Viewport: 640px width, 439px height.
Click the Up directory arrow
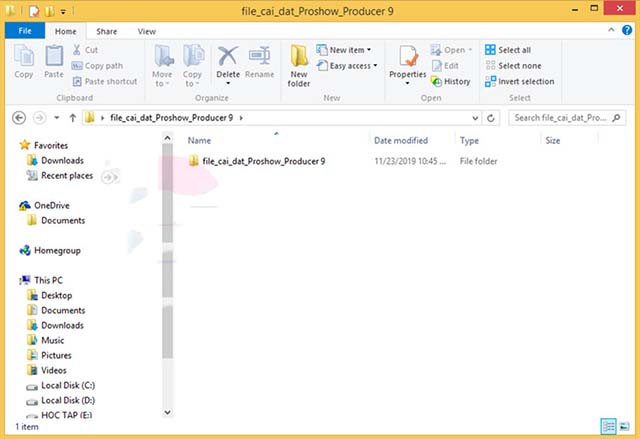pos(73,118)
